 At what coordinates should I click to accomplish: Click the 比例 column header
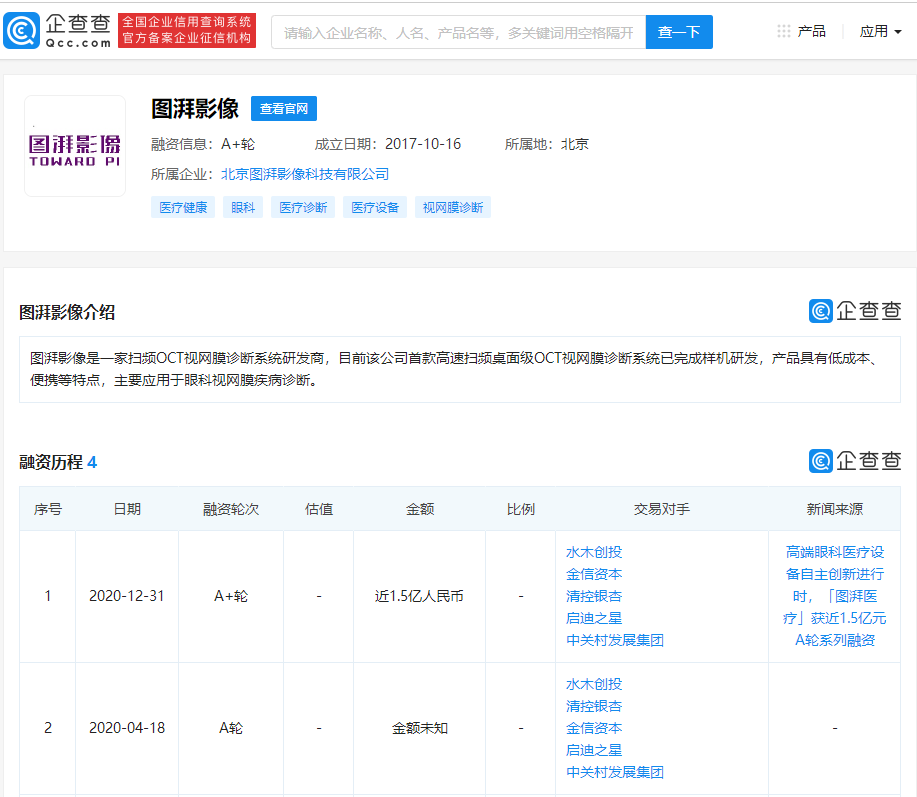(x=520, y=509)
